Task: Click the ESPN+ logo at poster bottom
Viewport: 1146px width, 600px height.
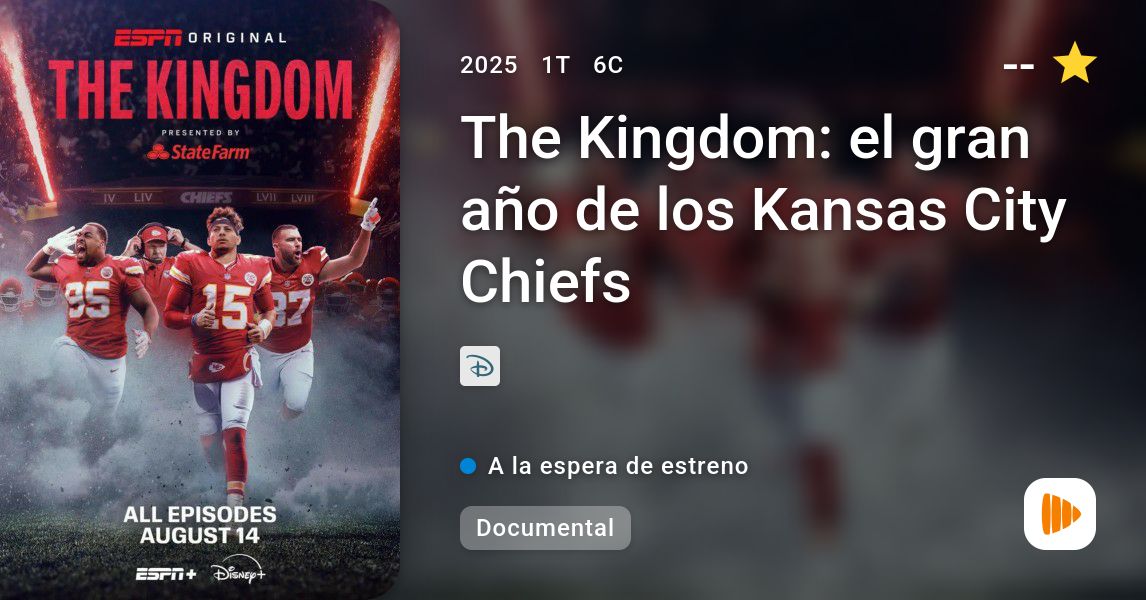Action: tap(167, 574)
